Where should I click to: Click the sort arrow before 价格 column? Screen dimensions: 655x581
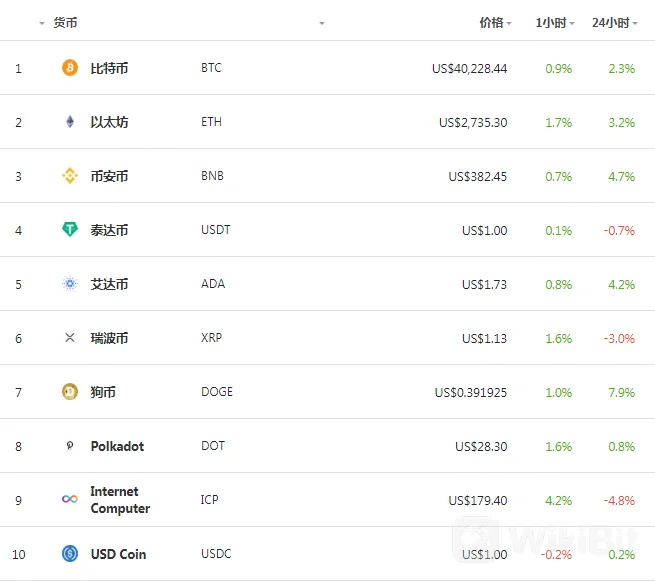322,23
